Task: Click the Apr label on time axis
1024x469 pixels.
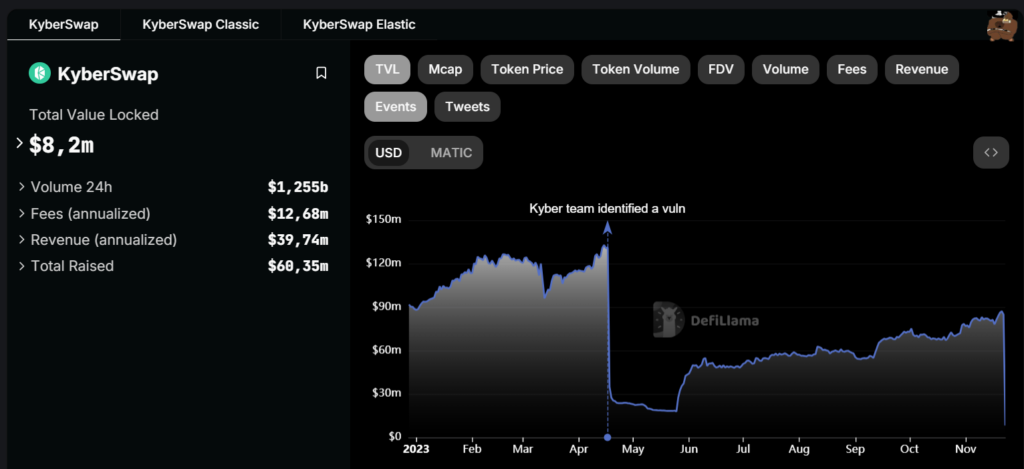Action: pos(579,449)
